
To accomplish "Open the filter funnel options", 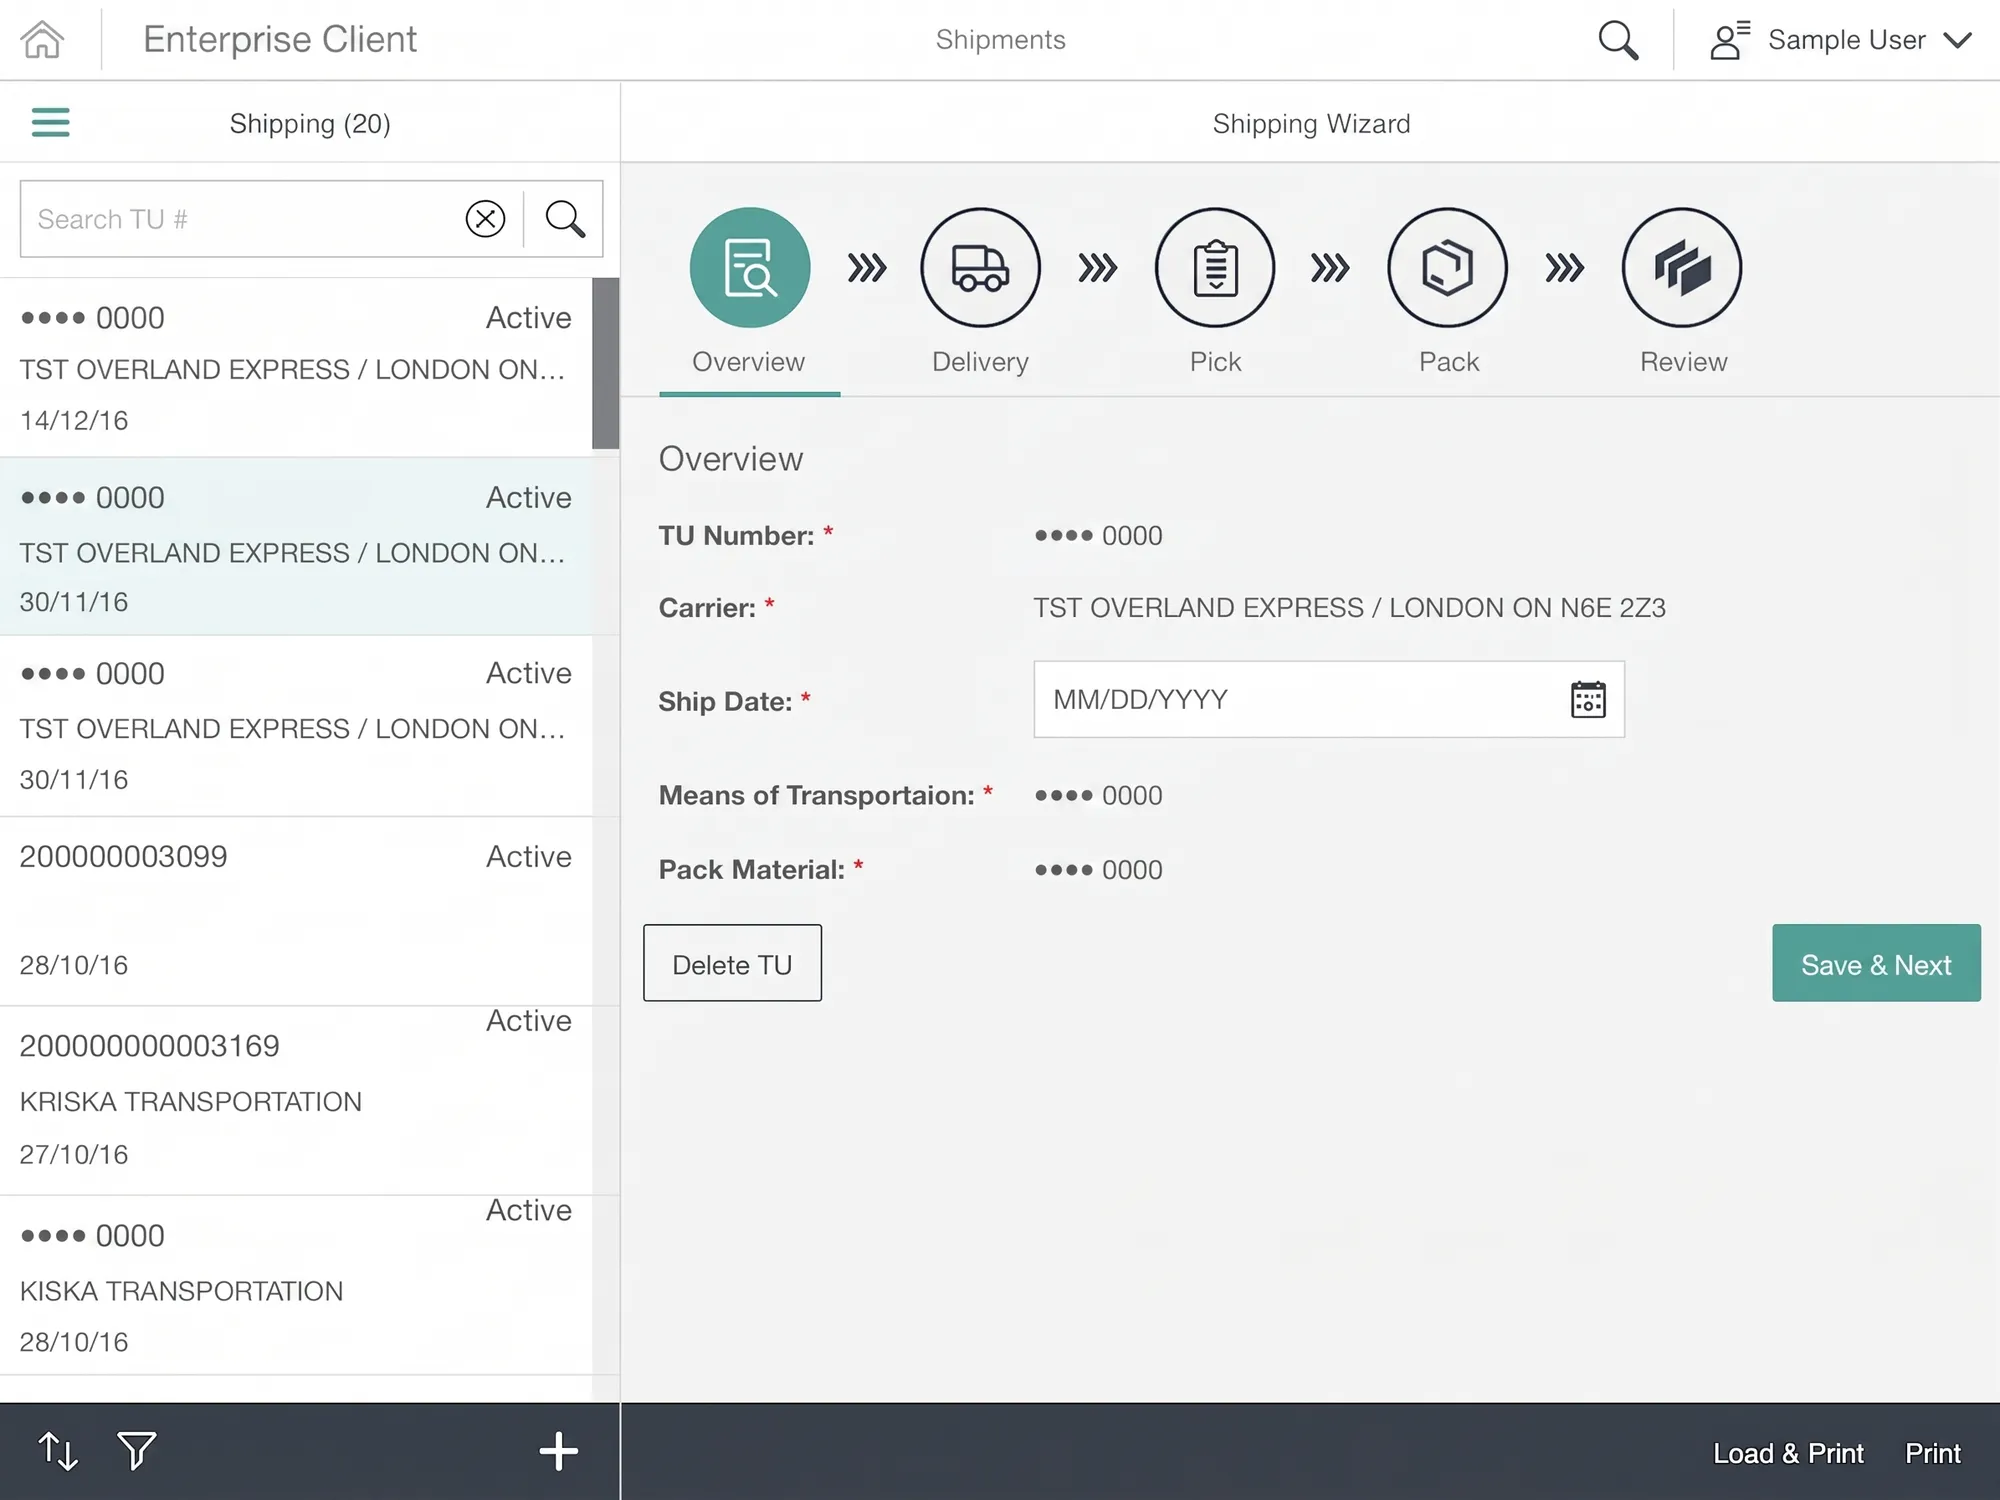I will tap(136, 1451).
